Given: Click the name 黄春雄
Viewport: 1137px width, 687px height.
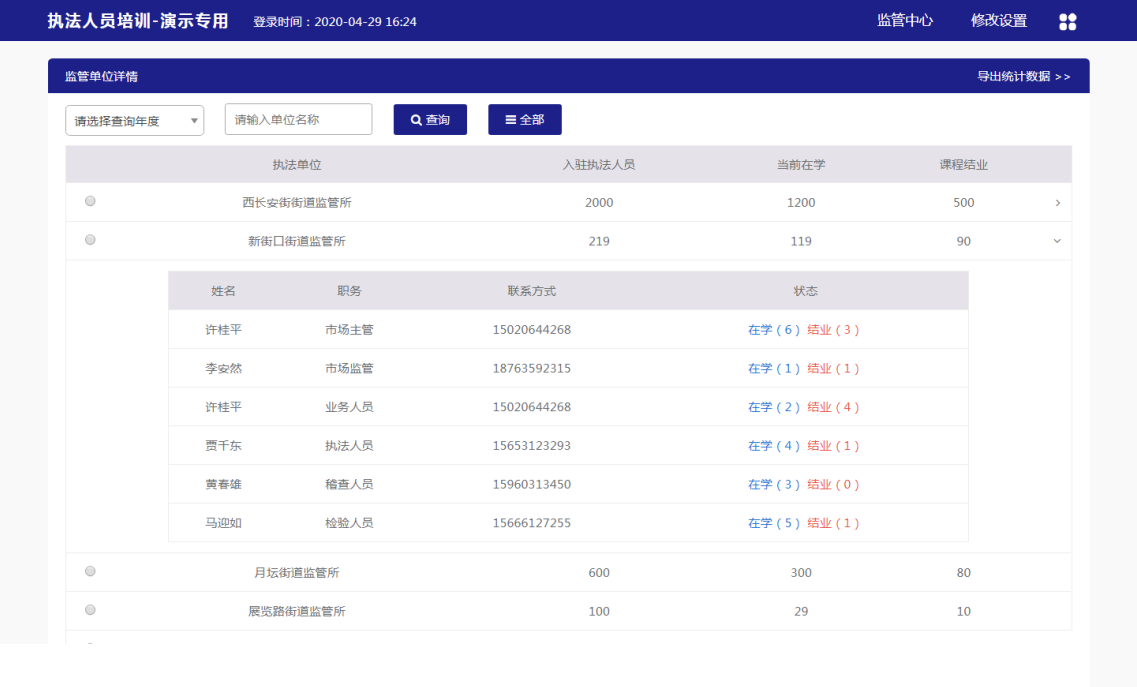Looking at the screenshot, I should pos(223,484).
